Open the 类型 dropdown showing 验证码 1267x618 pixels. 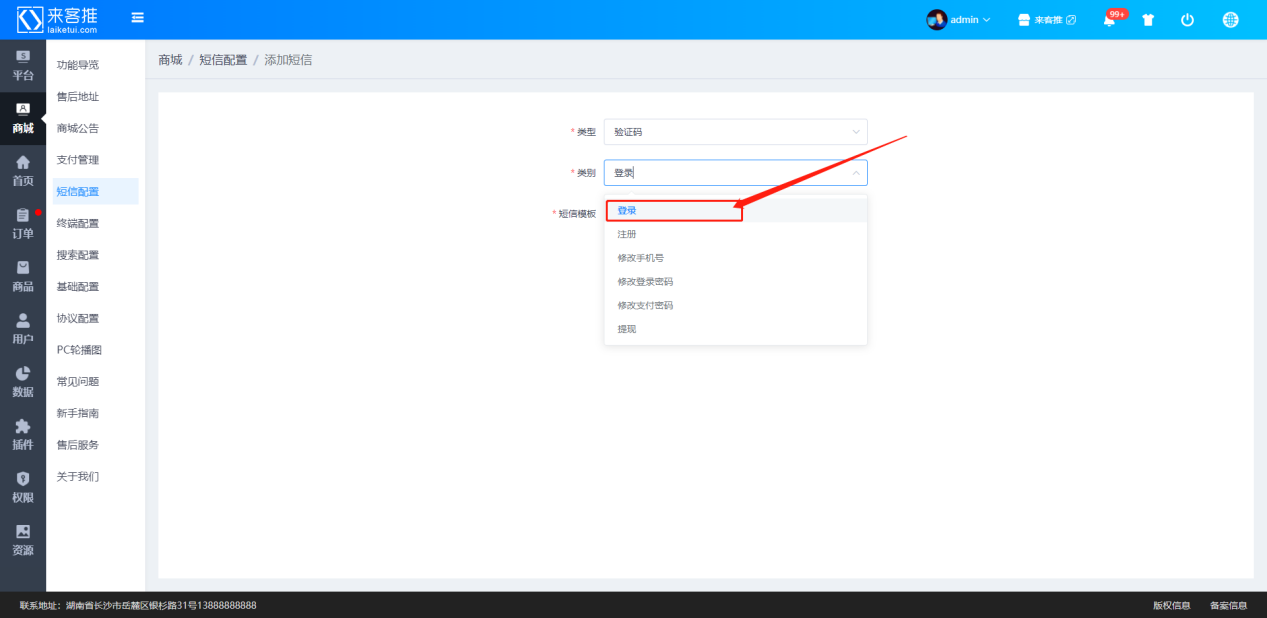735,132
